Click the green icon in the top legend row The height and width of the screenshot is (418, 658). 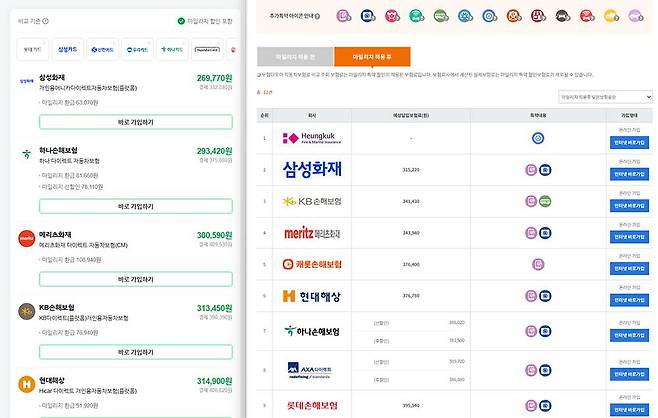(441, 16)
